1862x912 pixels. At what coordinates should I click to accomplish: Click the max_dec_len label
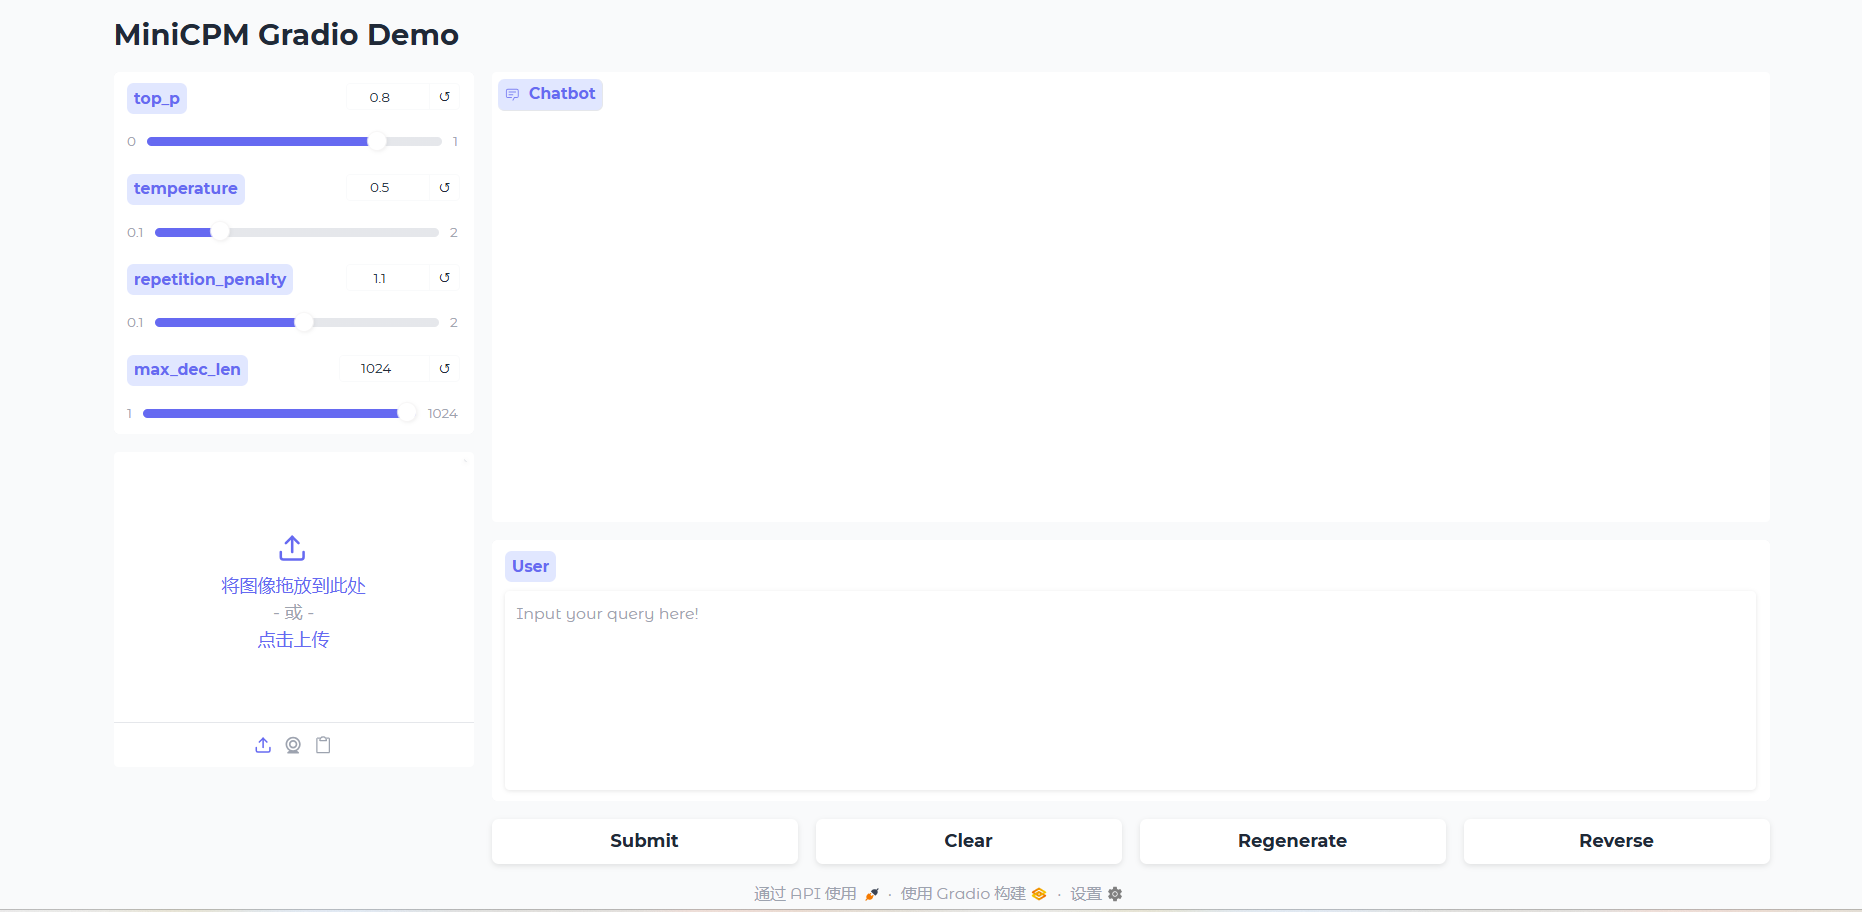(187, 370)
